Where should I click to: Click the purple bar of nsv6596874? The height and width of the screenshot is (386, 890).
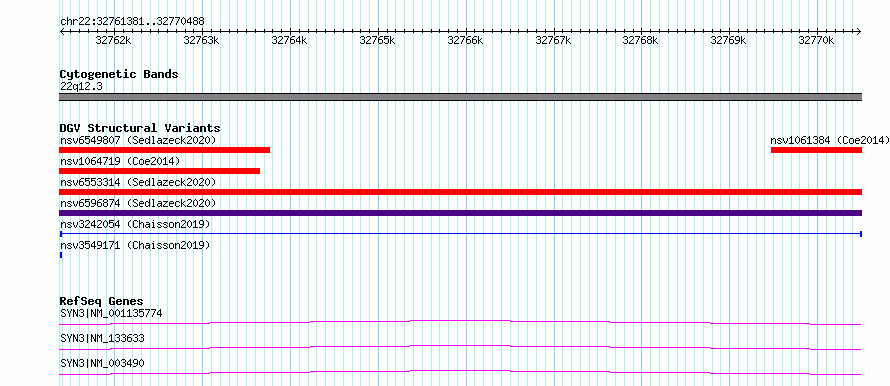point(460,213)
